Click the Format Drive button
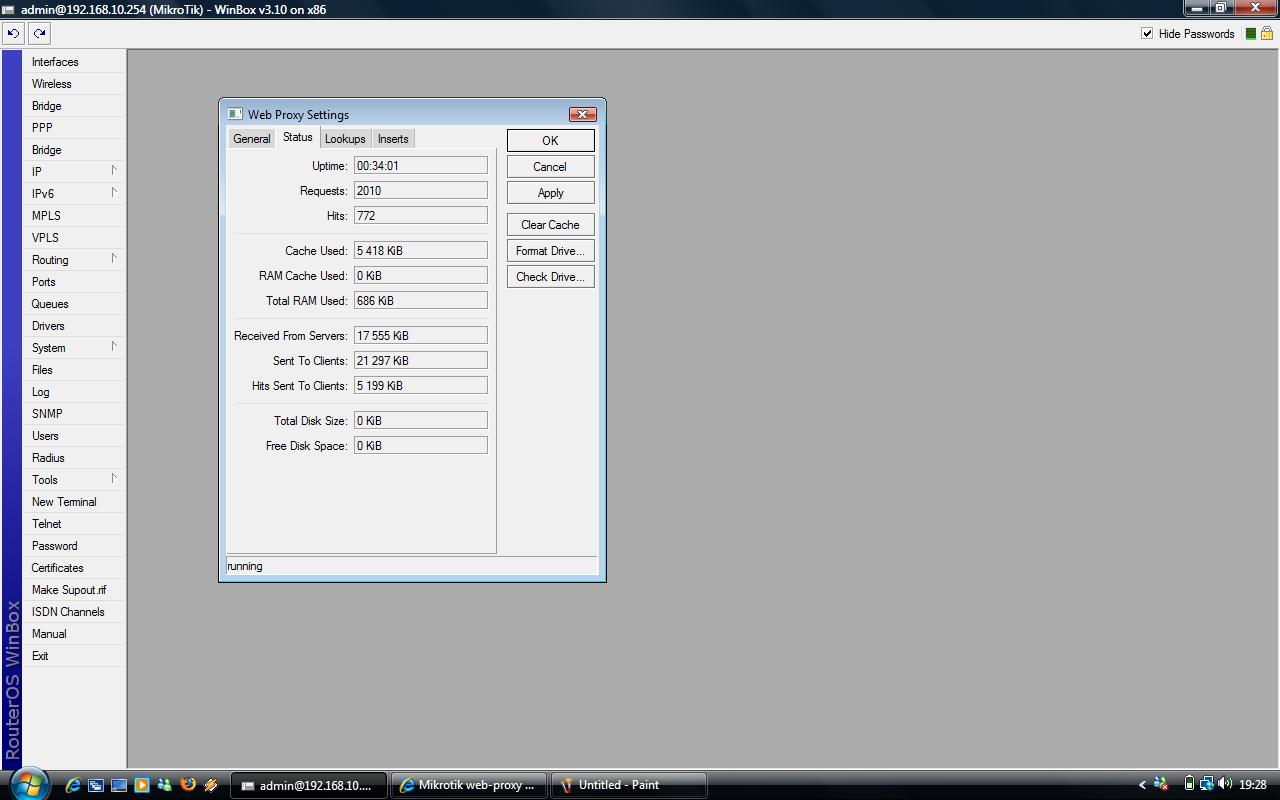1280x800 pixels. click(x=550, y=251)
